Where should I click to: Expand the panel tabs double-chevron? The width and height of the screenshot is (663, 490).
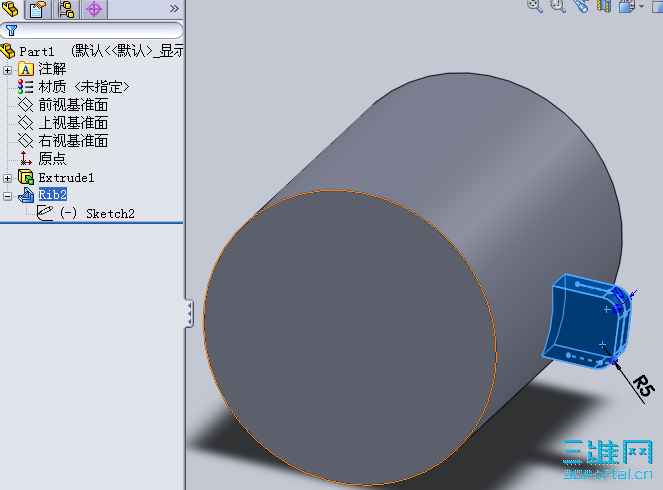coord(174,8)
